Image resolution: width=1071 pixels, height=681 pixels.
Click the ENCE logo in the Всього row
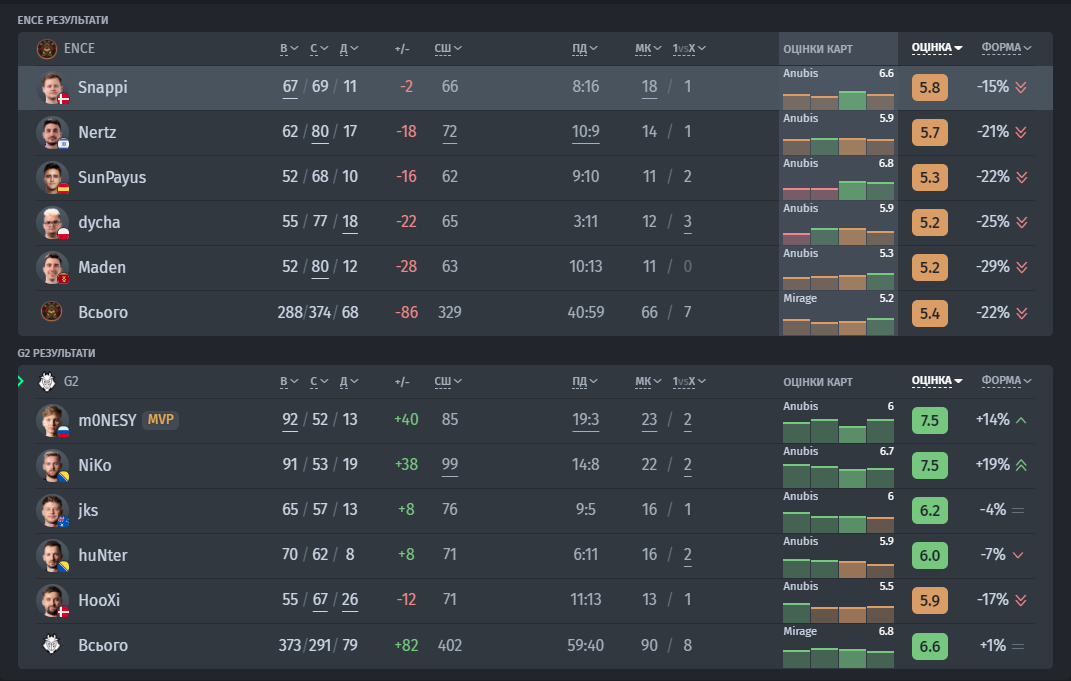(x=51, y=312)
